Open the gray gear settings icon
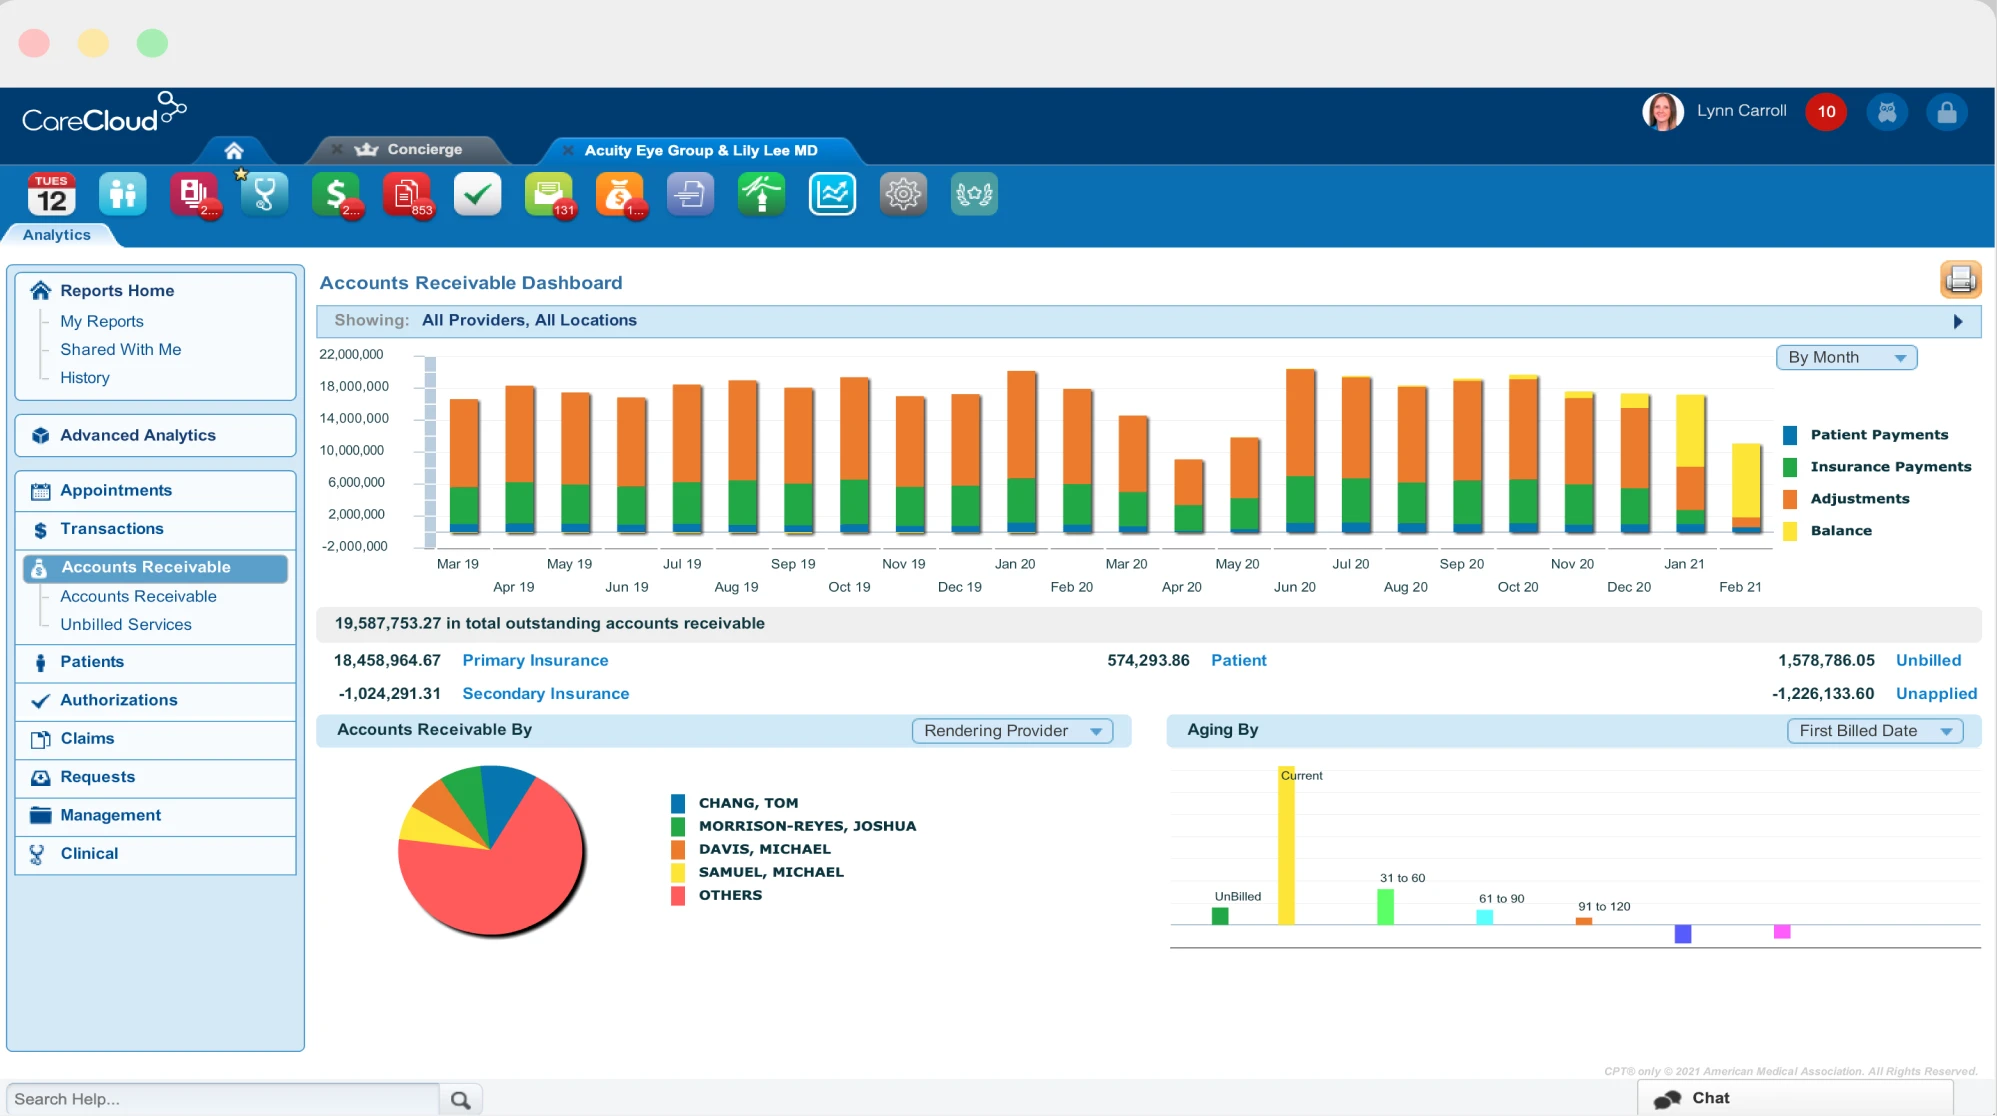The height and width of the screenshot is (1116, 2000). tap(902, 194)
